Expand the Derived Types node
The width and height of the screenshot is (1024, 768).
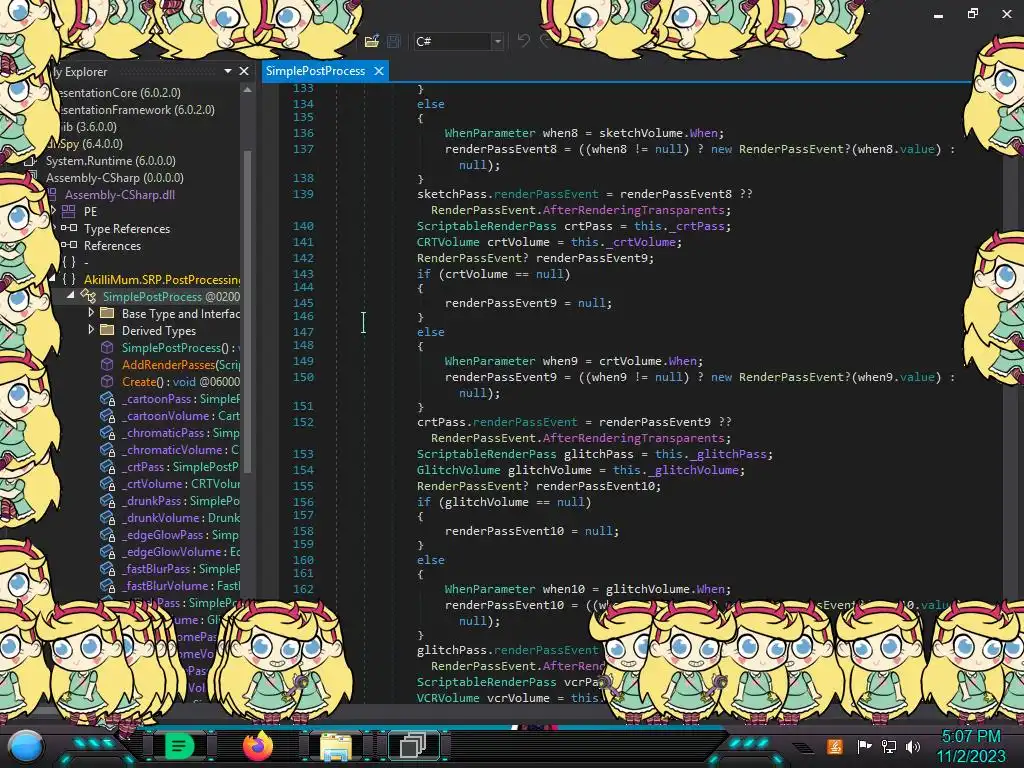91,330
